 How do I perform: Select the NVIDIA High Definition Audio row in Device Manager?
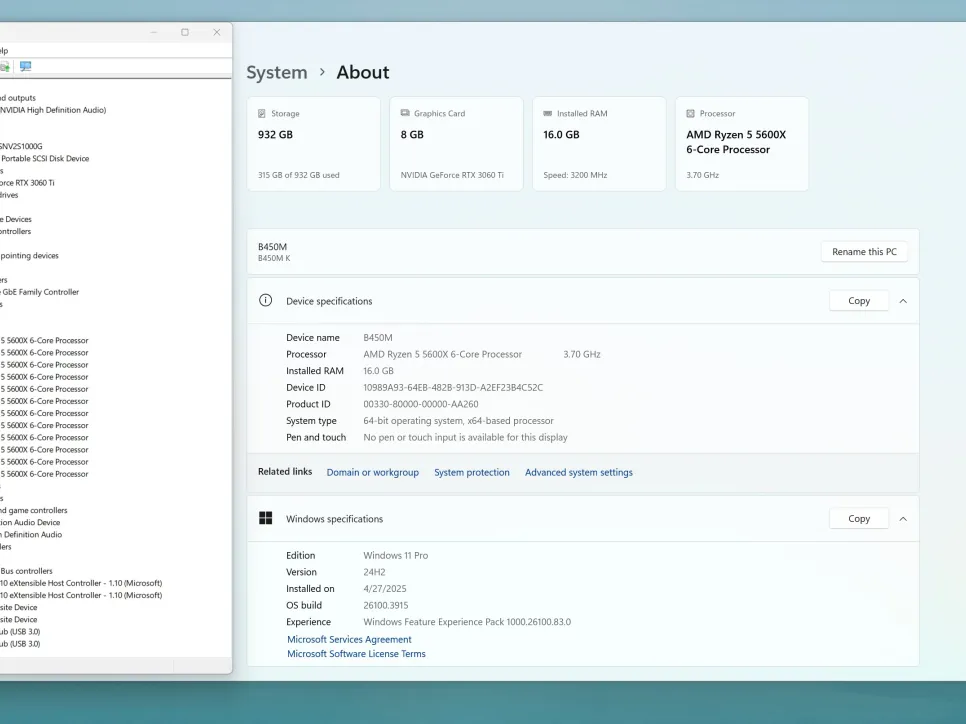53,110
